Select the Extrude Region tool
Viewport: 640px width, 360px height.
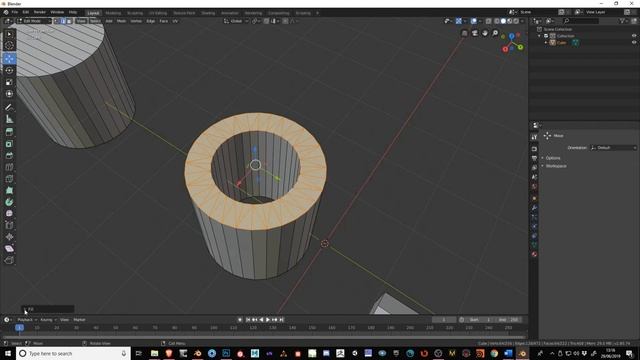click(x=9, y=132)
